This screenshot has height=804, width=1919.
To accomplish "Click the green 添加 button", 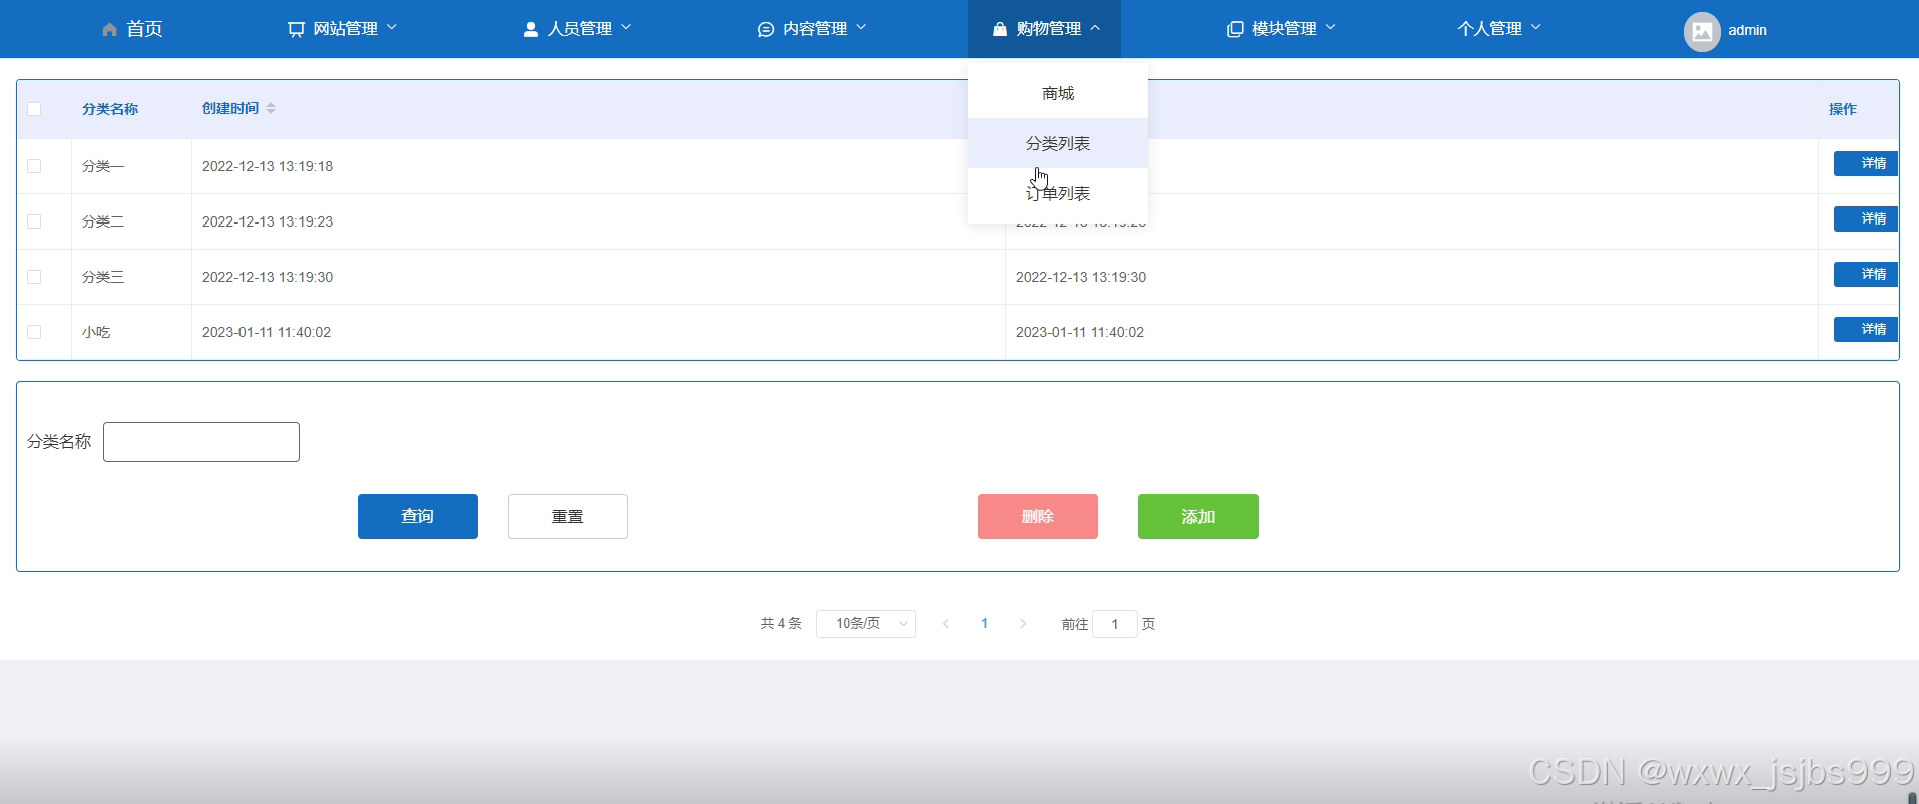I will (1198, 516).
